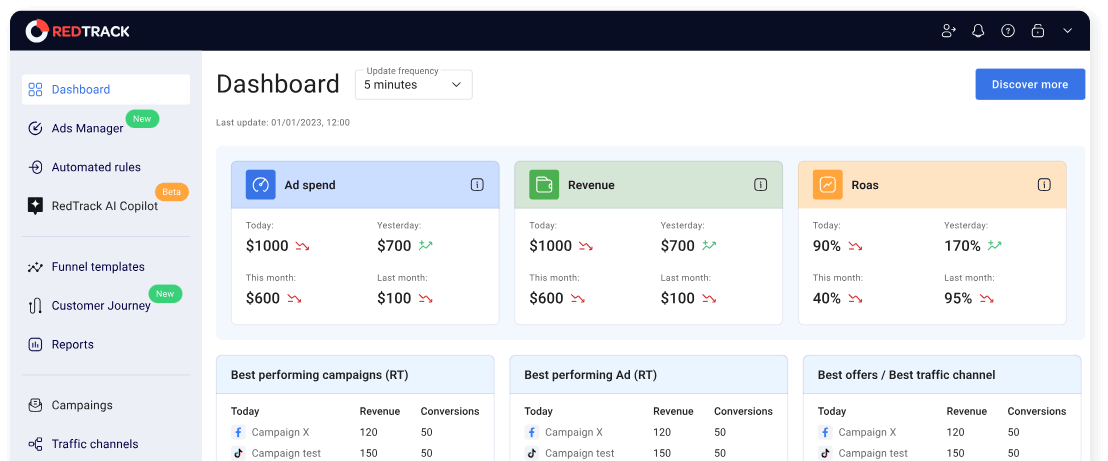Screen dimensions: 1108x461
Task: Click the Traffic channels icon
Action: coord(35,444)
